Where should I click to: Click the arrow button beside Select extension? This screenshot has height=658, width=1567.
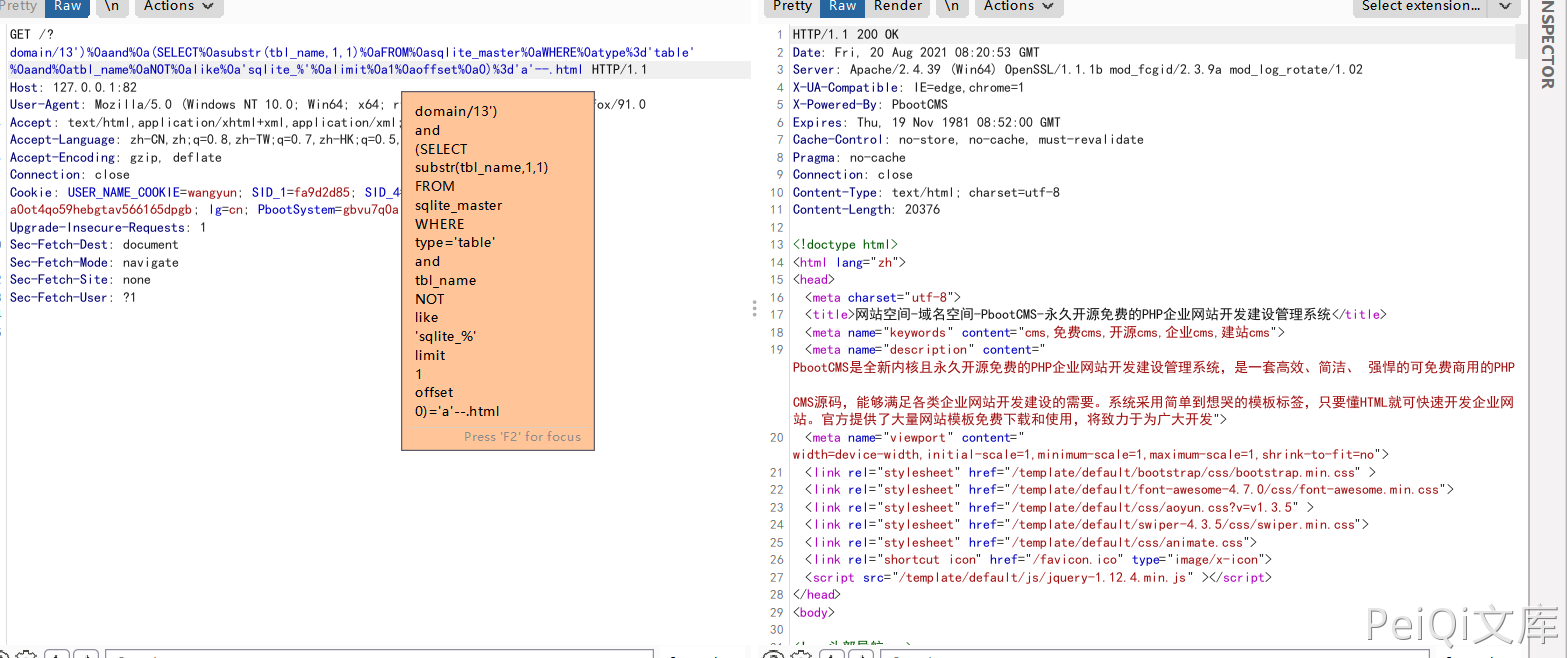pos(1504,6)
